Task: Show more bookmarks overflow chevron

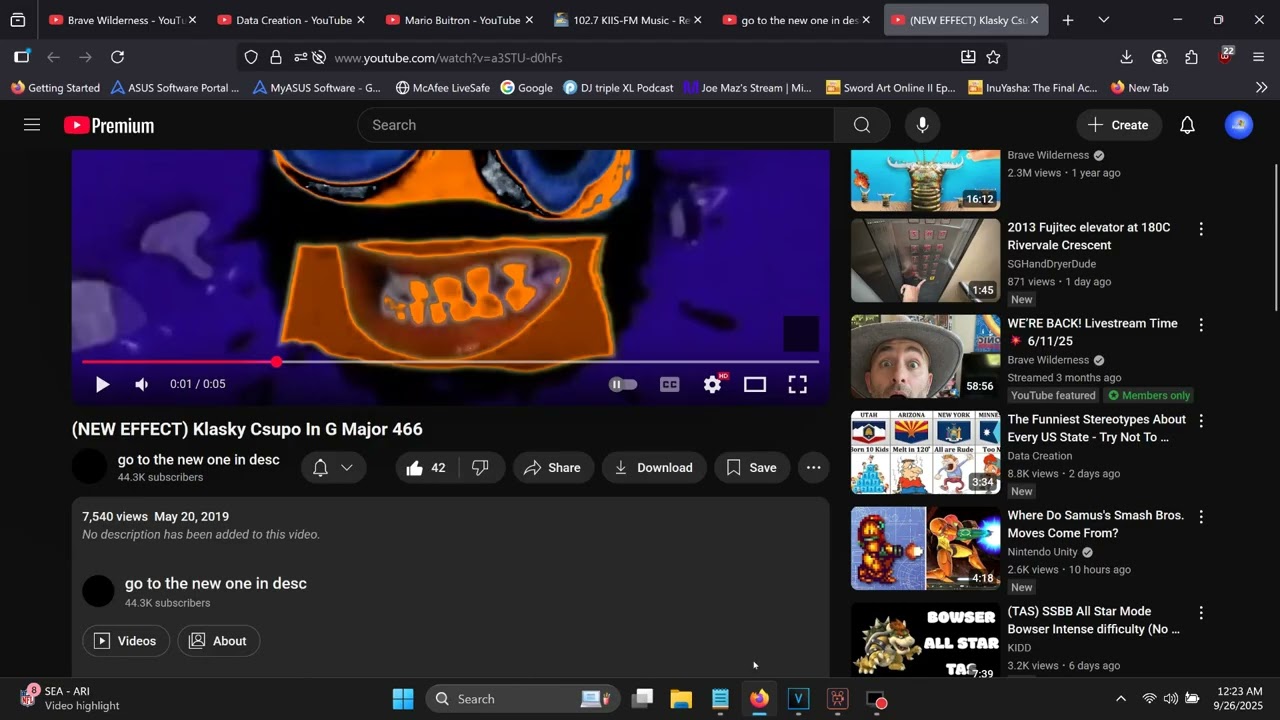Action: (1261, 88)
